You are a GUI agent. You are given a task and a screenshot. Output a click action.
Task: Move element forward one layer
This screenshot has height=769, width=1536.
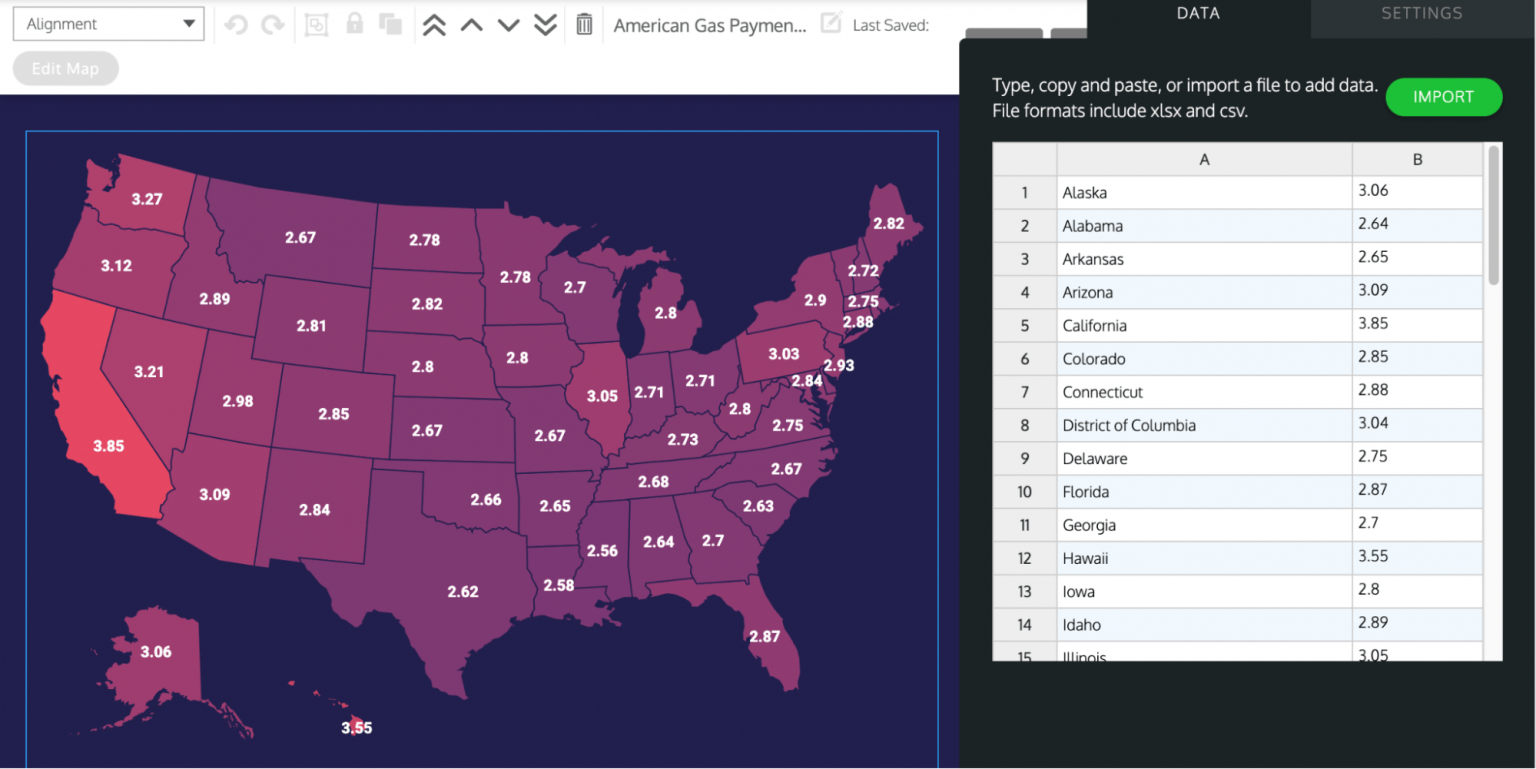tap(471, 24)
